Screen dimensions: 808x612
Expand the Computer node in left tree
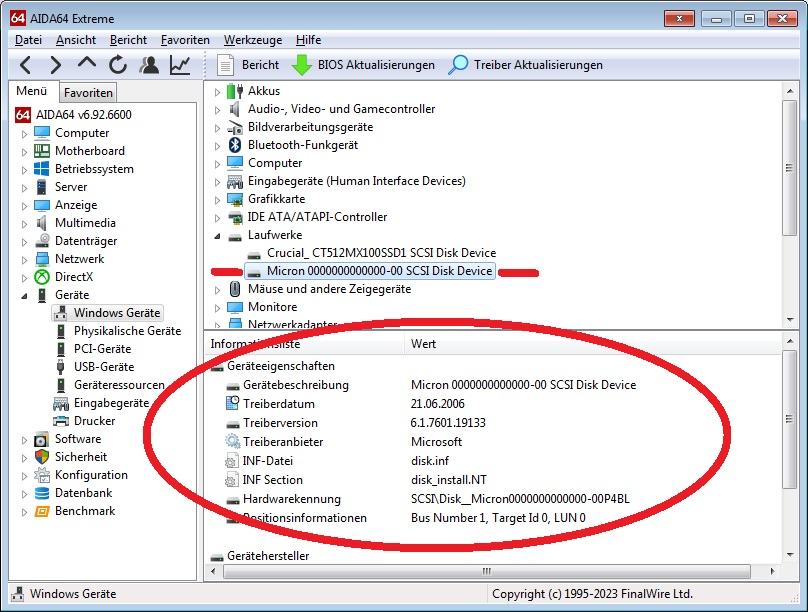click(x=24, y=134)
